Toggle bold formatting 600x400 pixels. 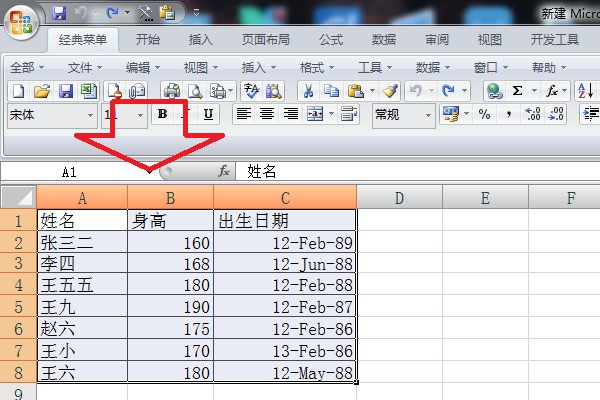[x=162, y=114]
